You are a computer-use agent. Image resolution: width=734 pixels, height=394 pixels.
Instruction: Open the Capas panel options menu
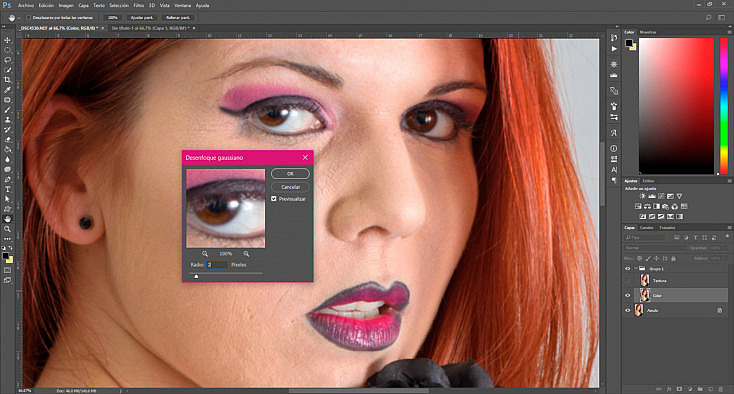click(729, 228)
